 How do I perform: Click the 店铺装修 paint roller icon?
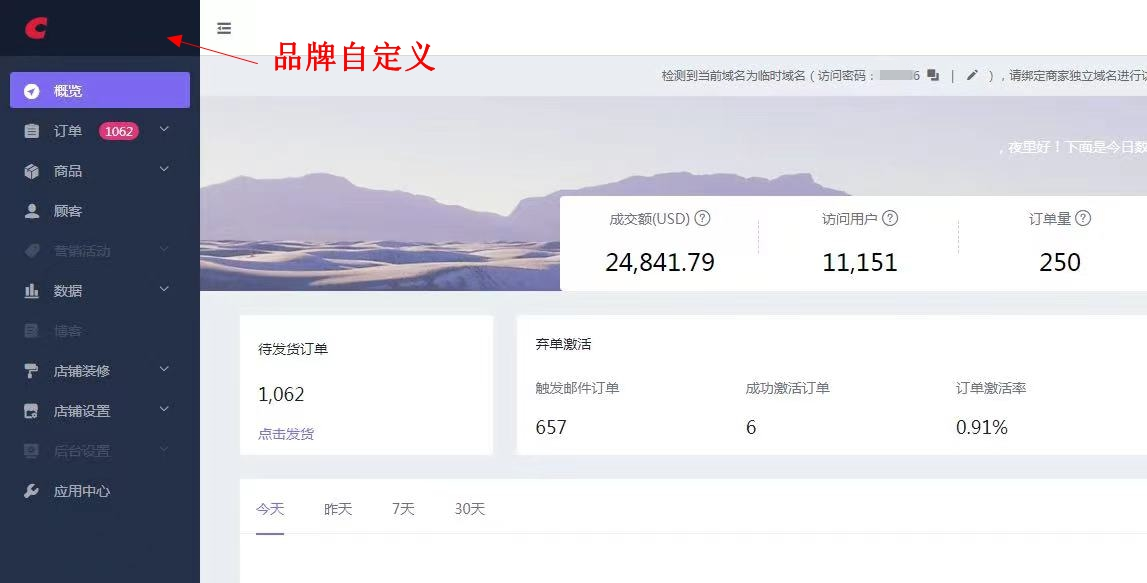(x=31, y=368)
